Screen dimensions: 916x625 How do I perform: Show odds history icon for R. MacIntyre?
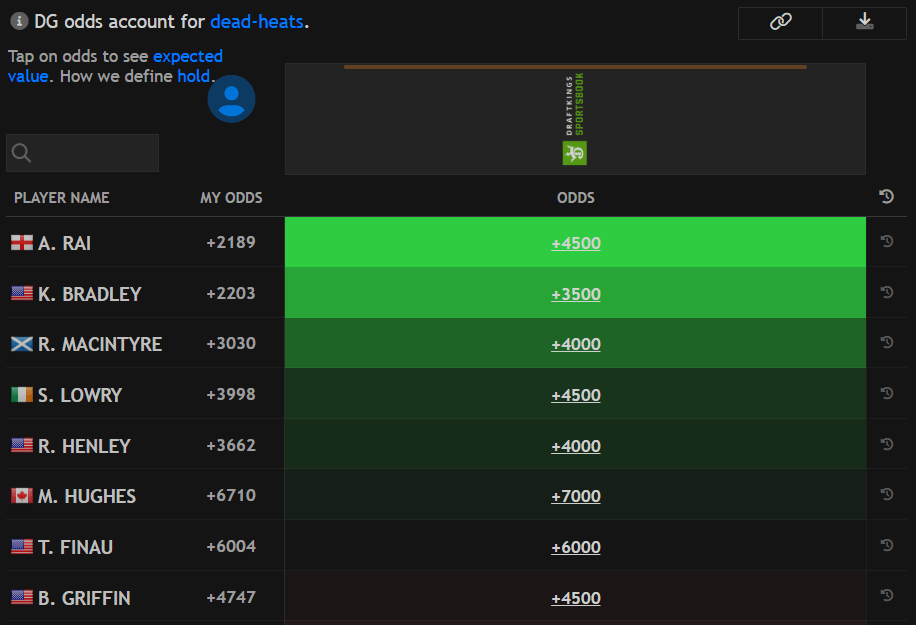pyautogui.click(x=886, y=343)
